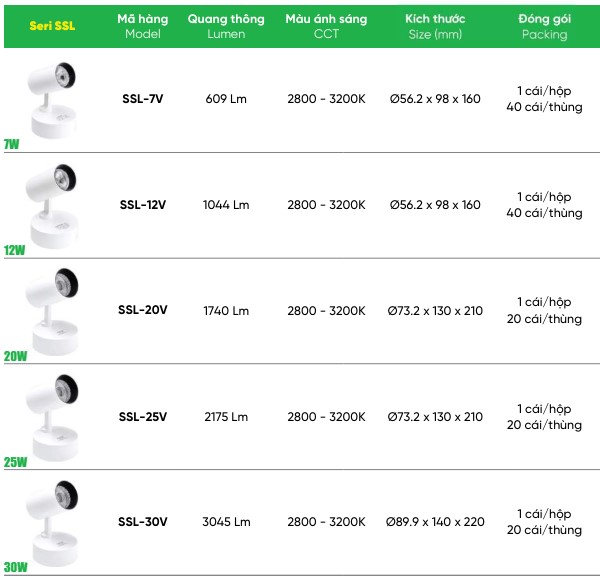Viewport: 600px width, 576px height.
Task: Click the 'Màu ánh sáng CCT' column header
Action: click(x=326, y=26)
